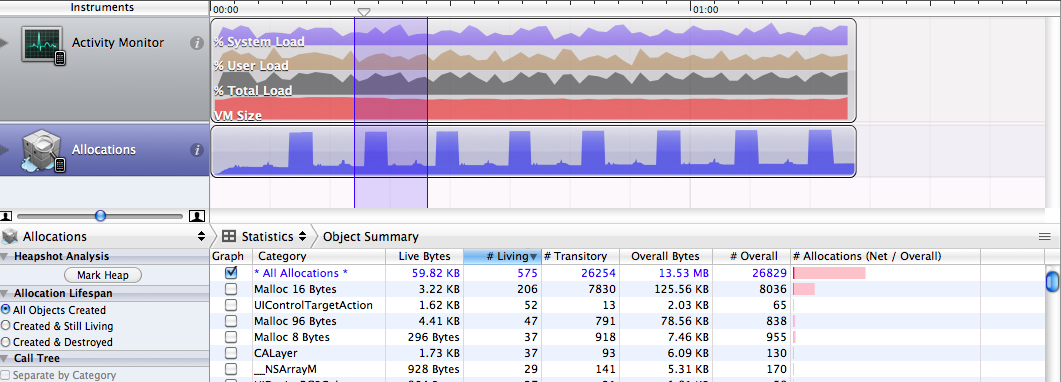Reverse sort on the # Living column
The image size is (1061, 382).
(502, 256)
